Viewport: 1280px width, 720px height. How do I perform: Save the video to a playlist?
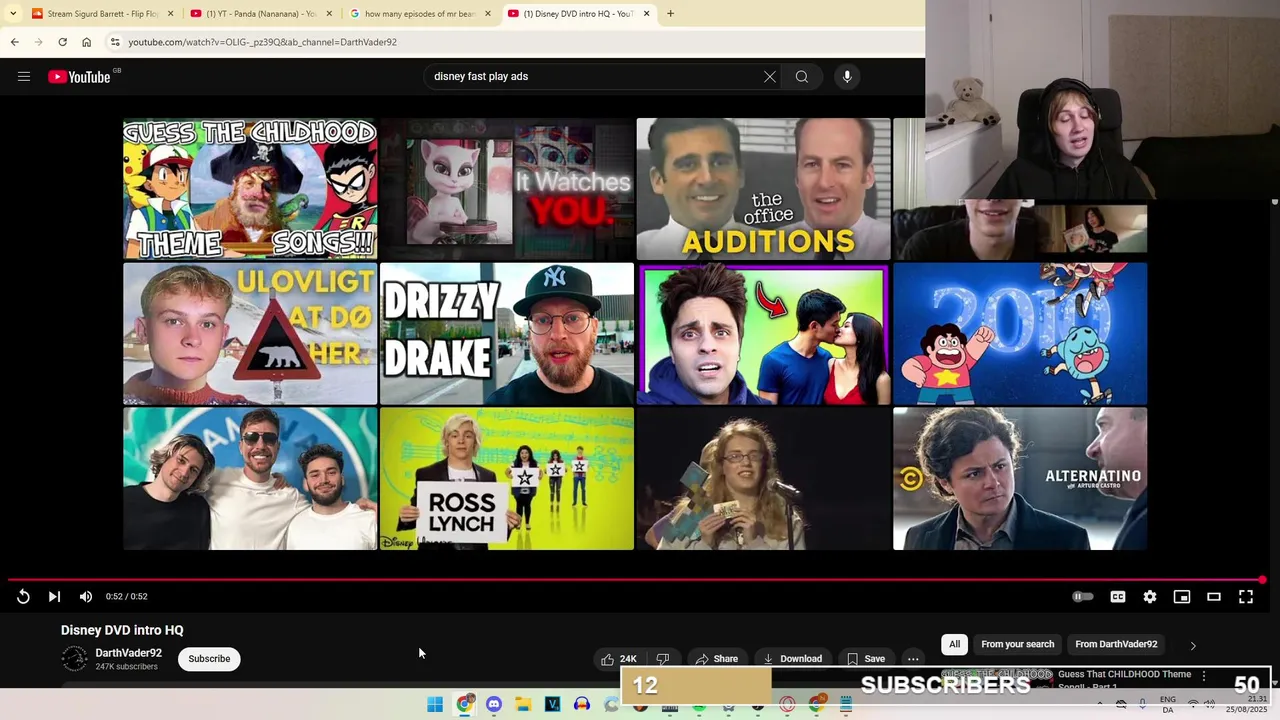(x=866, y=659)
